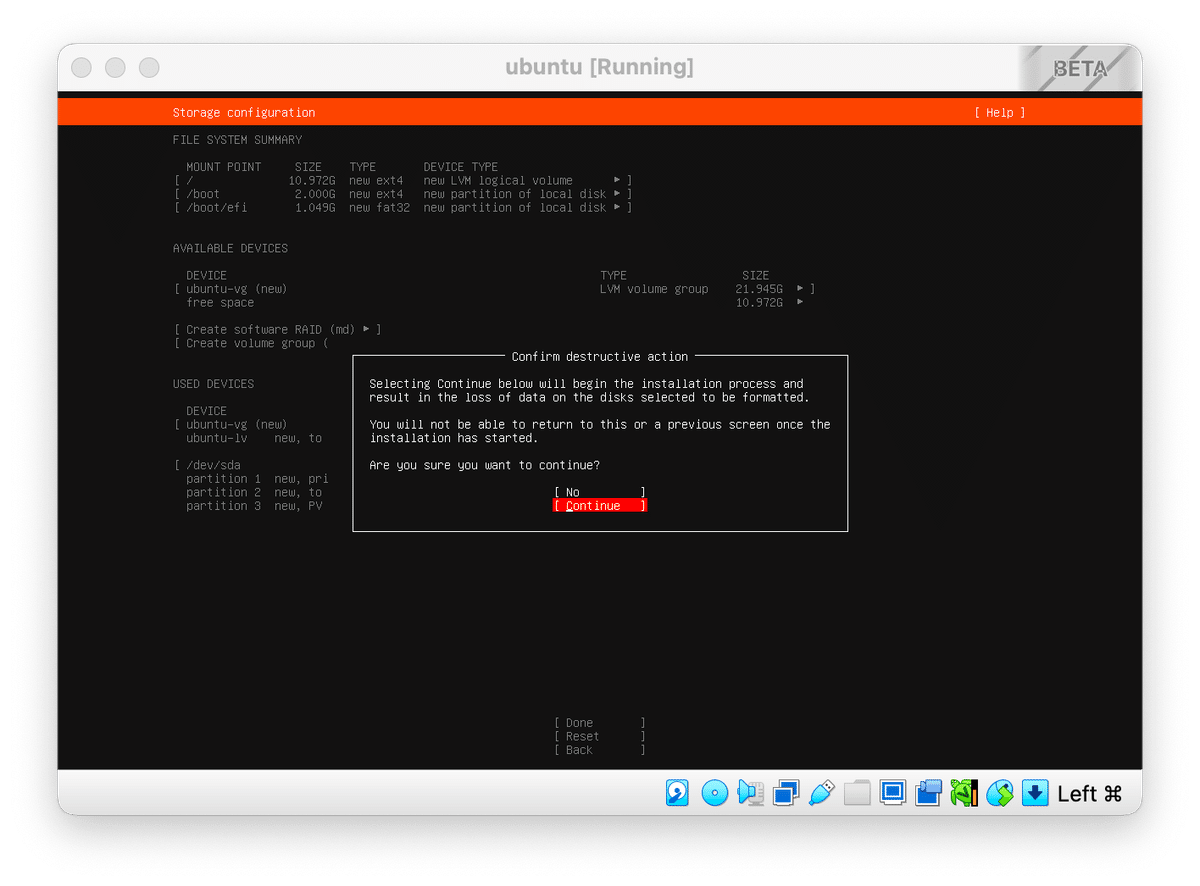Click the 'new fat32' type cell
Screen dimensions: 1200x886
click(x=379, y=208)
